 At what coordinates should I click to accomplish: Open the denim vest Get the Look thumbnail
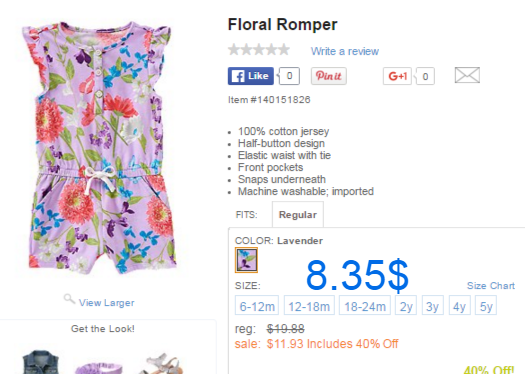coord(41,362)
